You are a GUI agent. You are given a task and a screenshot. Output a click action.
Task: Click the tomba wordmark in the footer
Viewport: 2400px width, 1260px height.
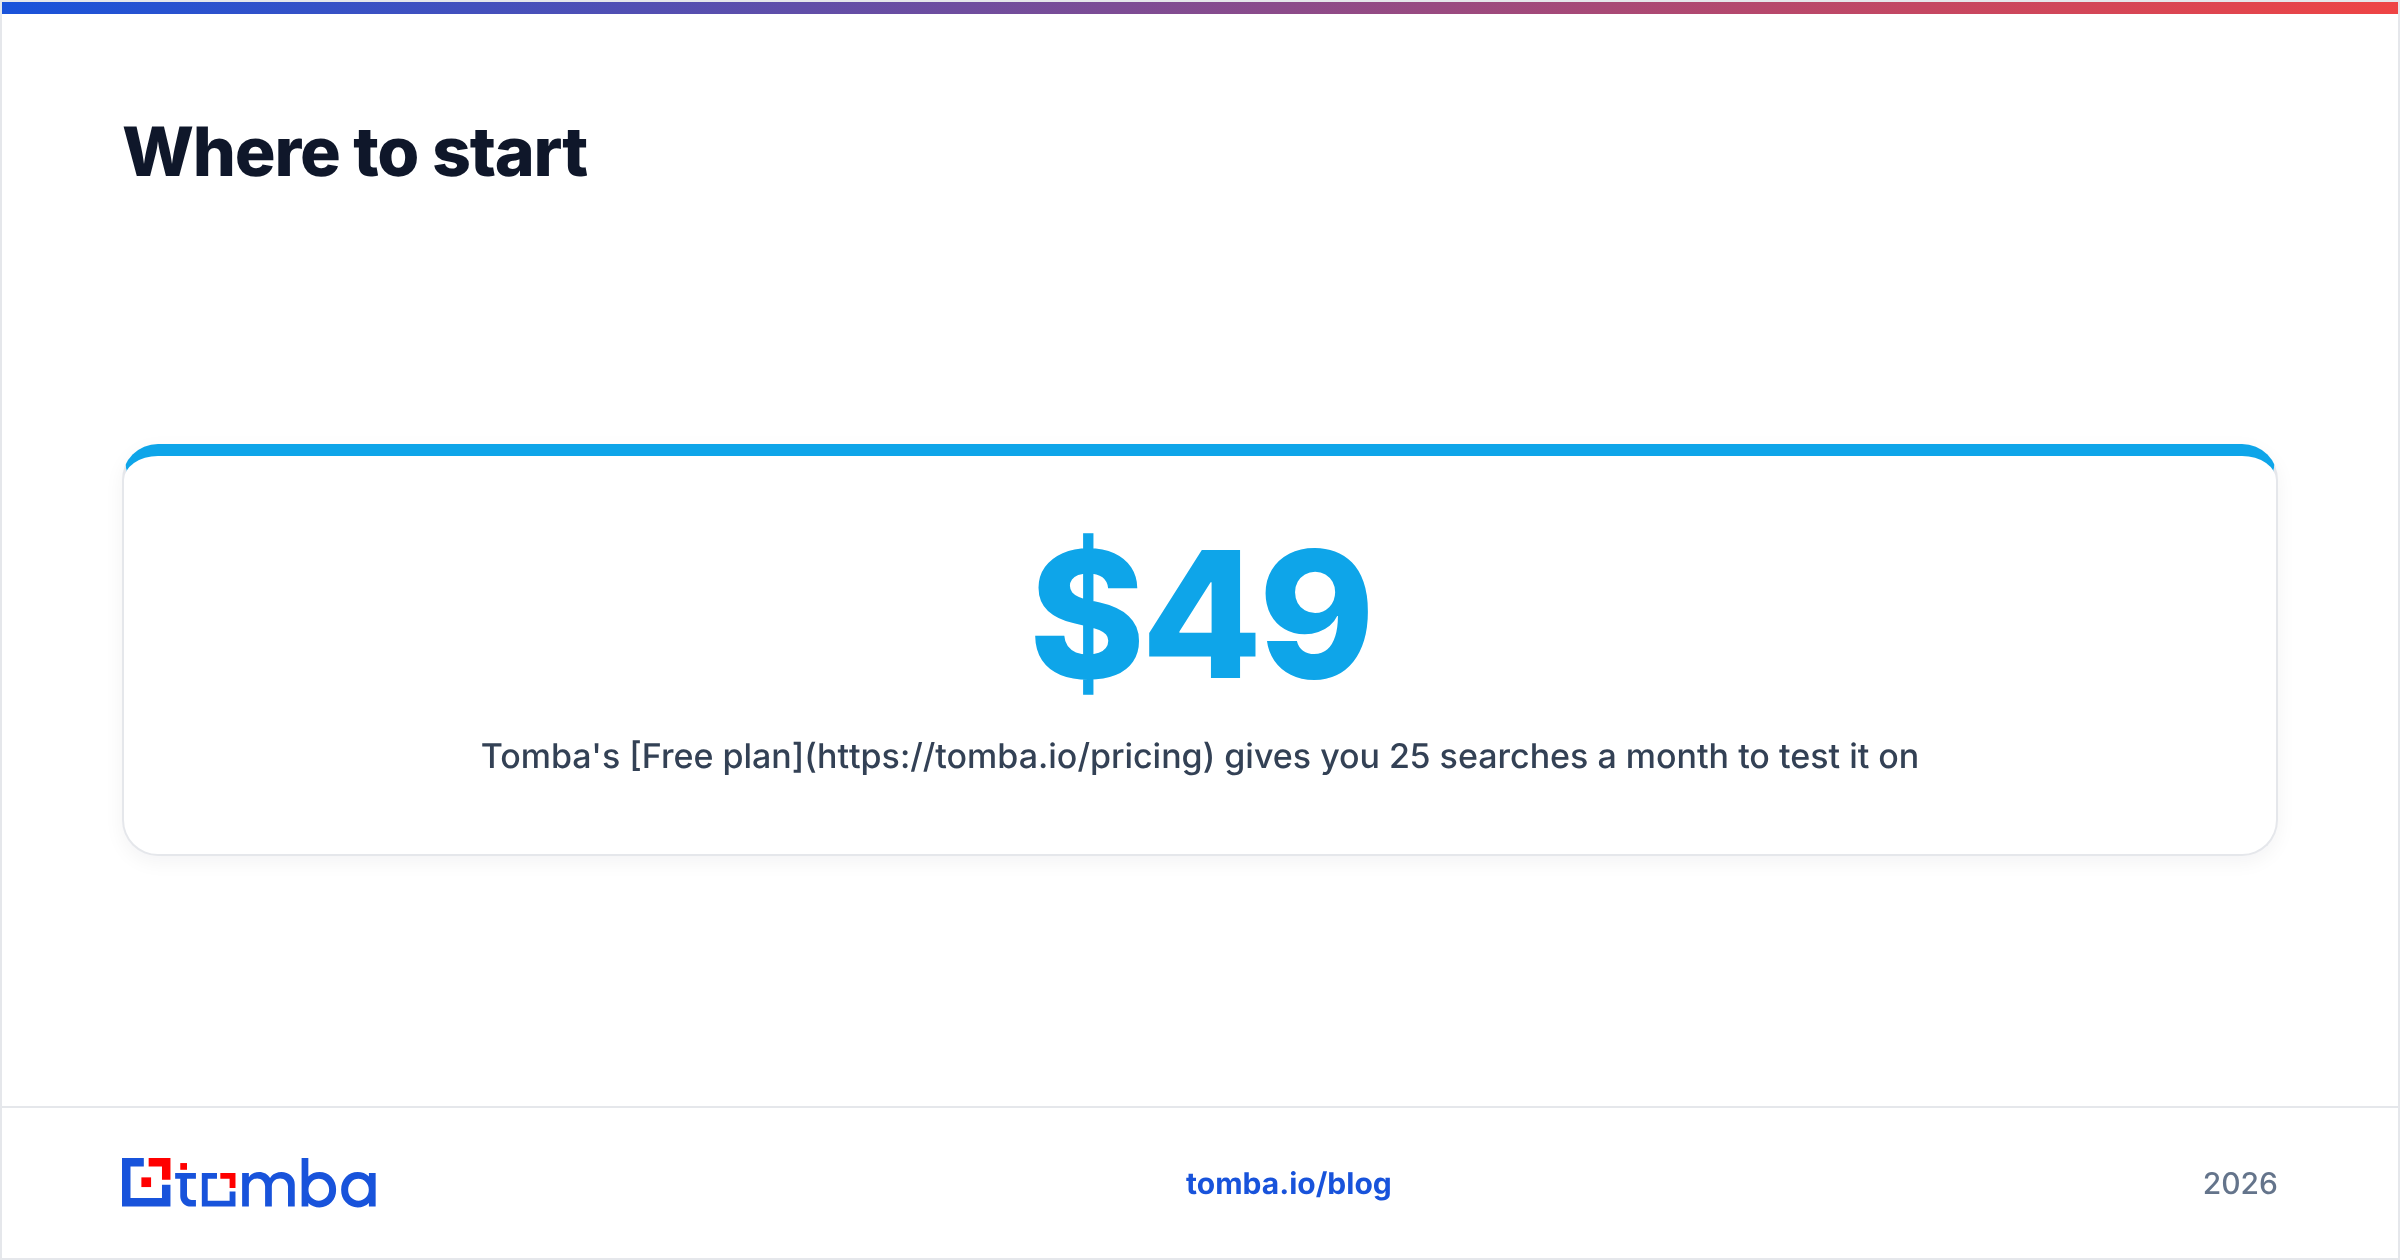(x=277, y=1183)
